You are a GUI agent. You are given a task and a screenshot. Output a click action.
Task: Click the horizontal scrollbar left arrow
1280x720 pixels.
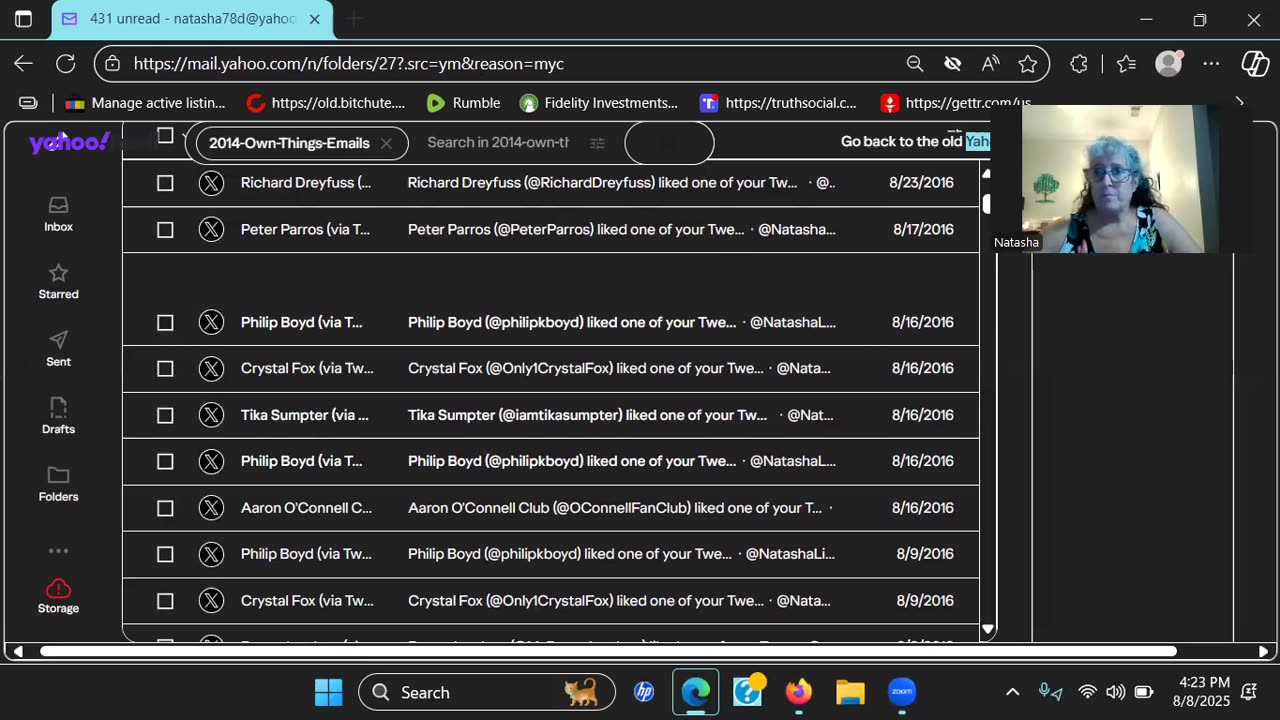coord(18,651)
